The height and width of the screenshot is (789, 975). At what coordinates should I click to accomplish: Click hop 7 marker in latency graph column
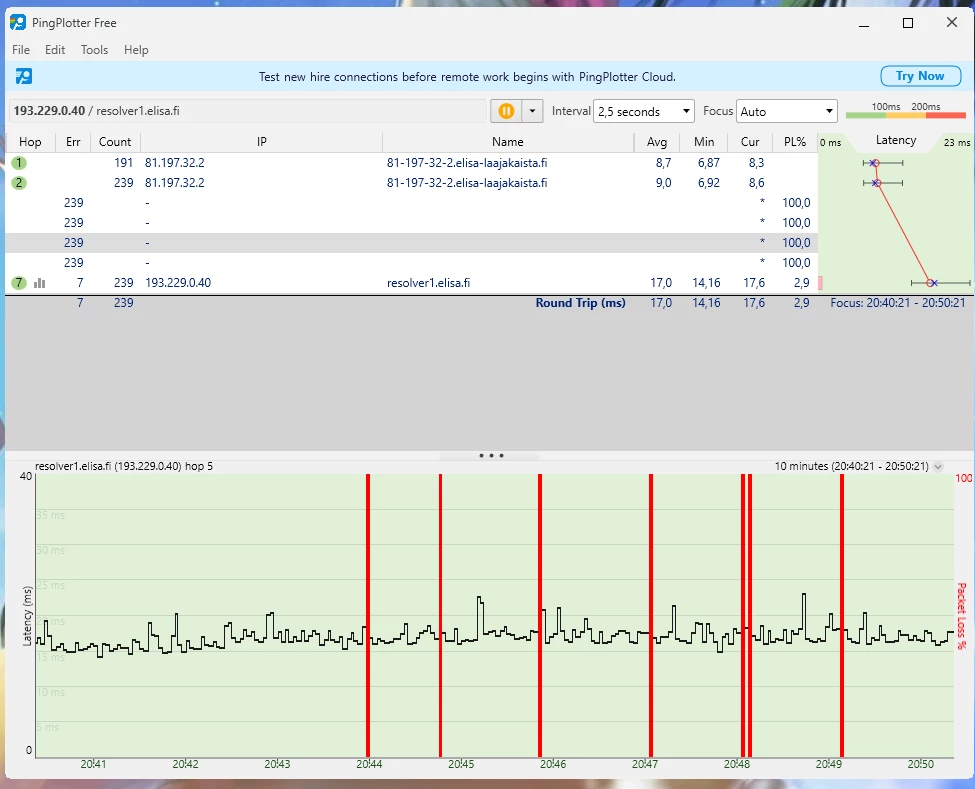[931, 283]
